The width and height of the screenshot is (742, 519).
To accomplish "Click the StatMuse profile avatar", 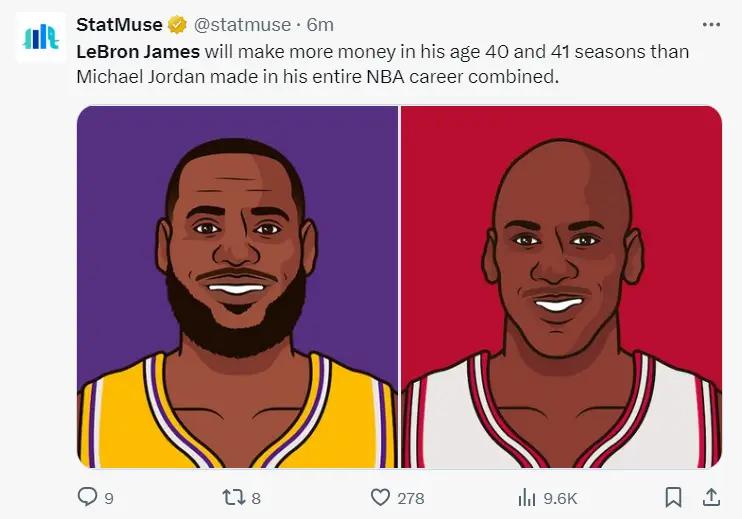I will (x=40, y=38).
